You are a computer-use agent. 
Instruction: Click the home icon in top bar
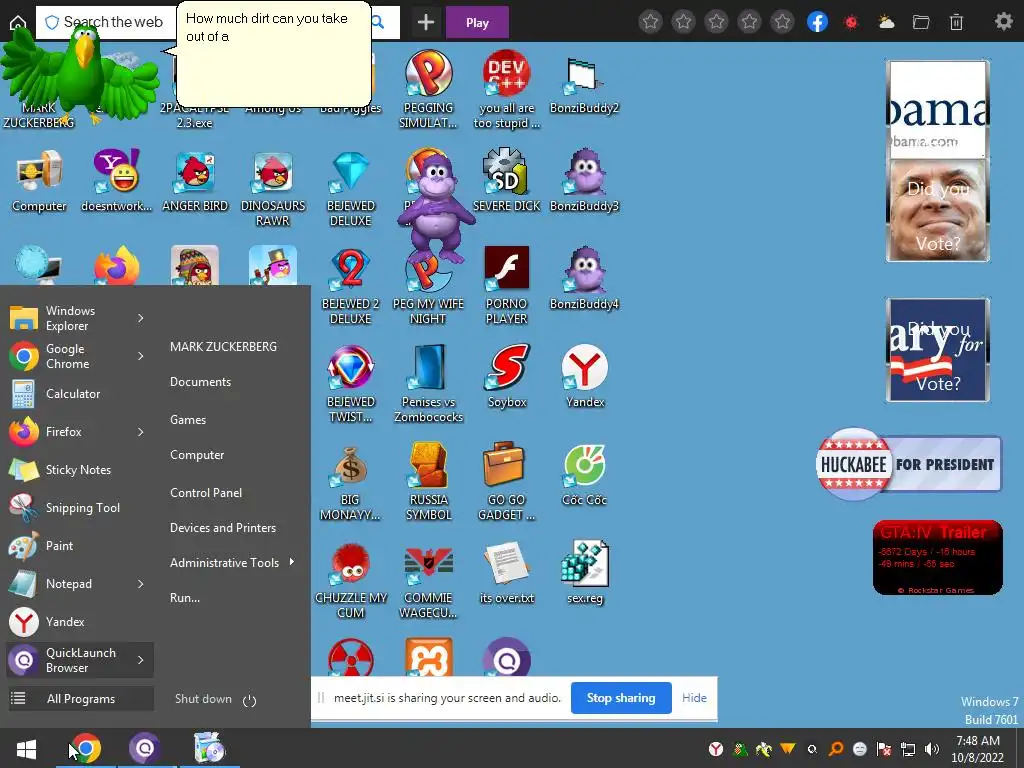18,23
